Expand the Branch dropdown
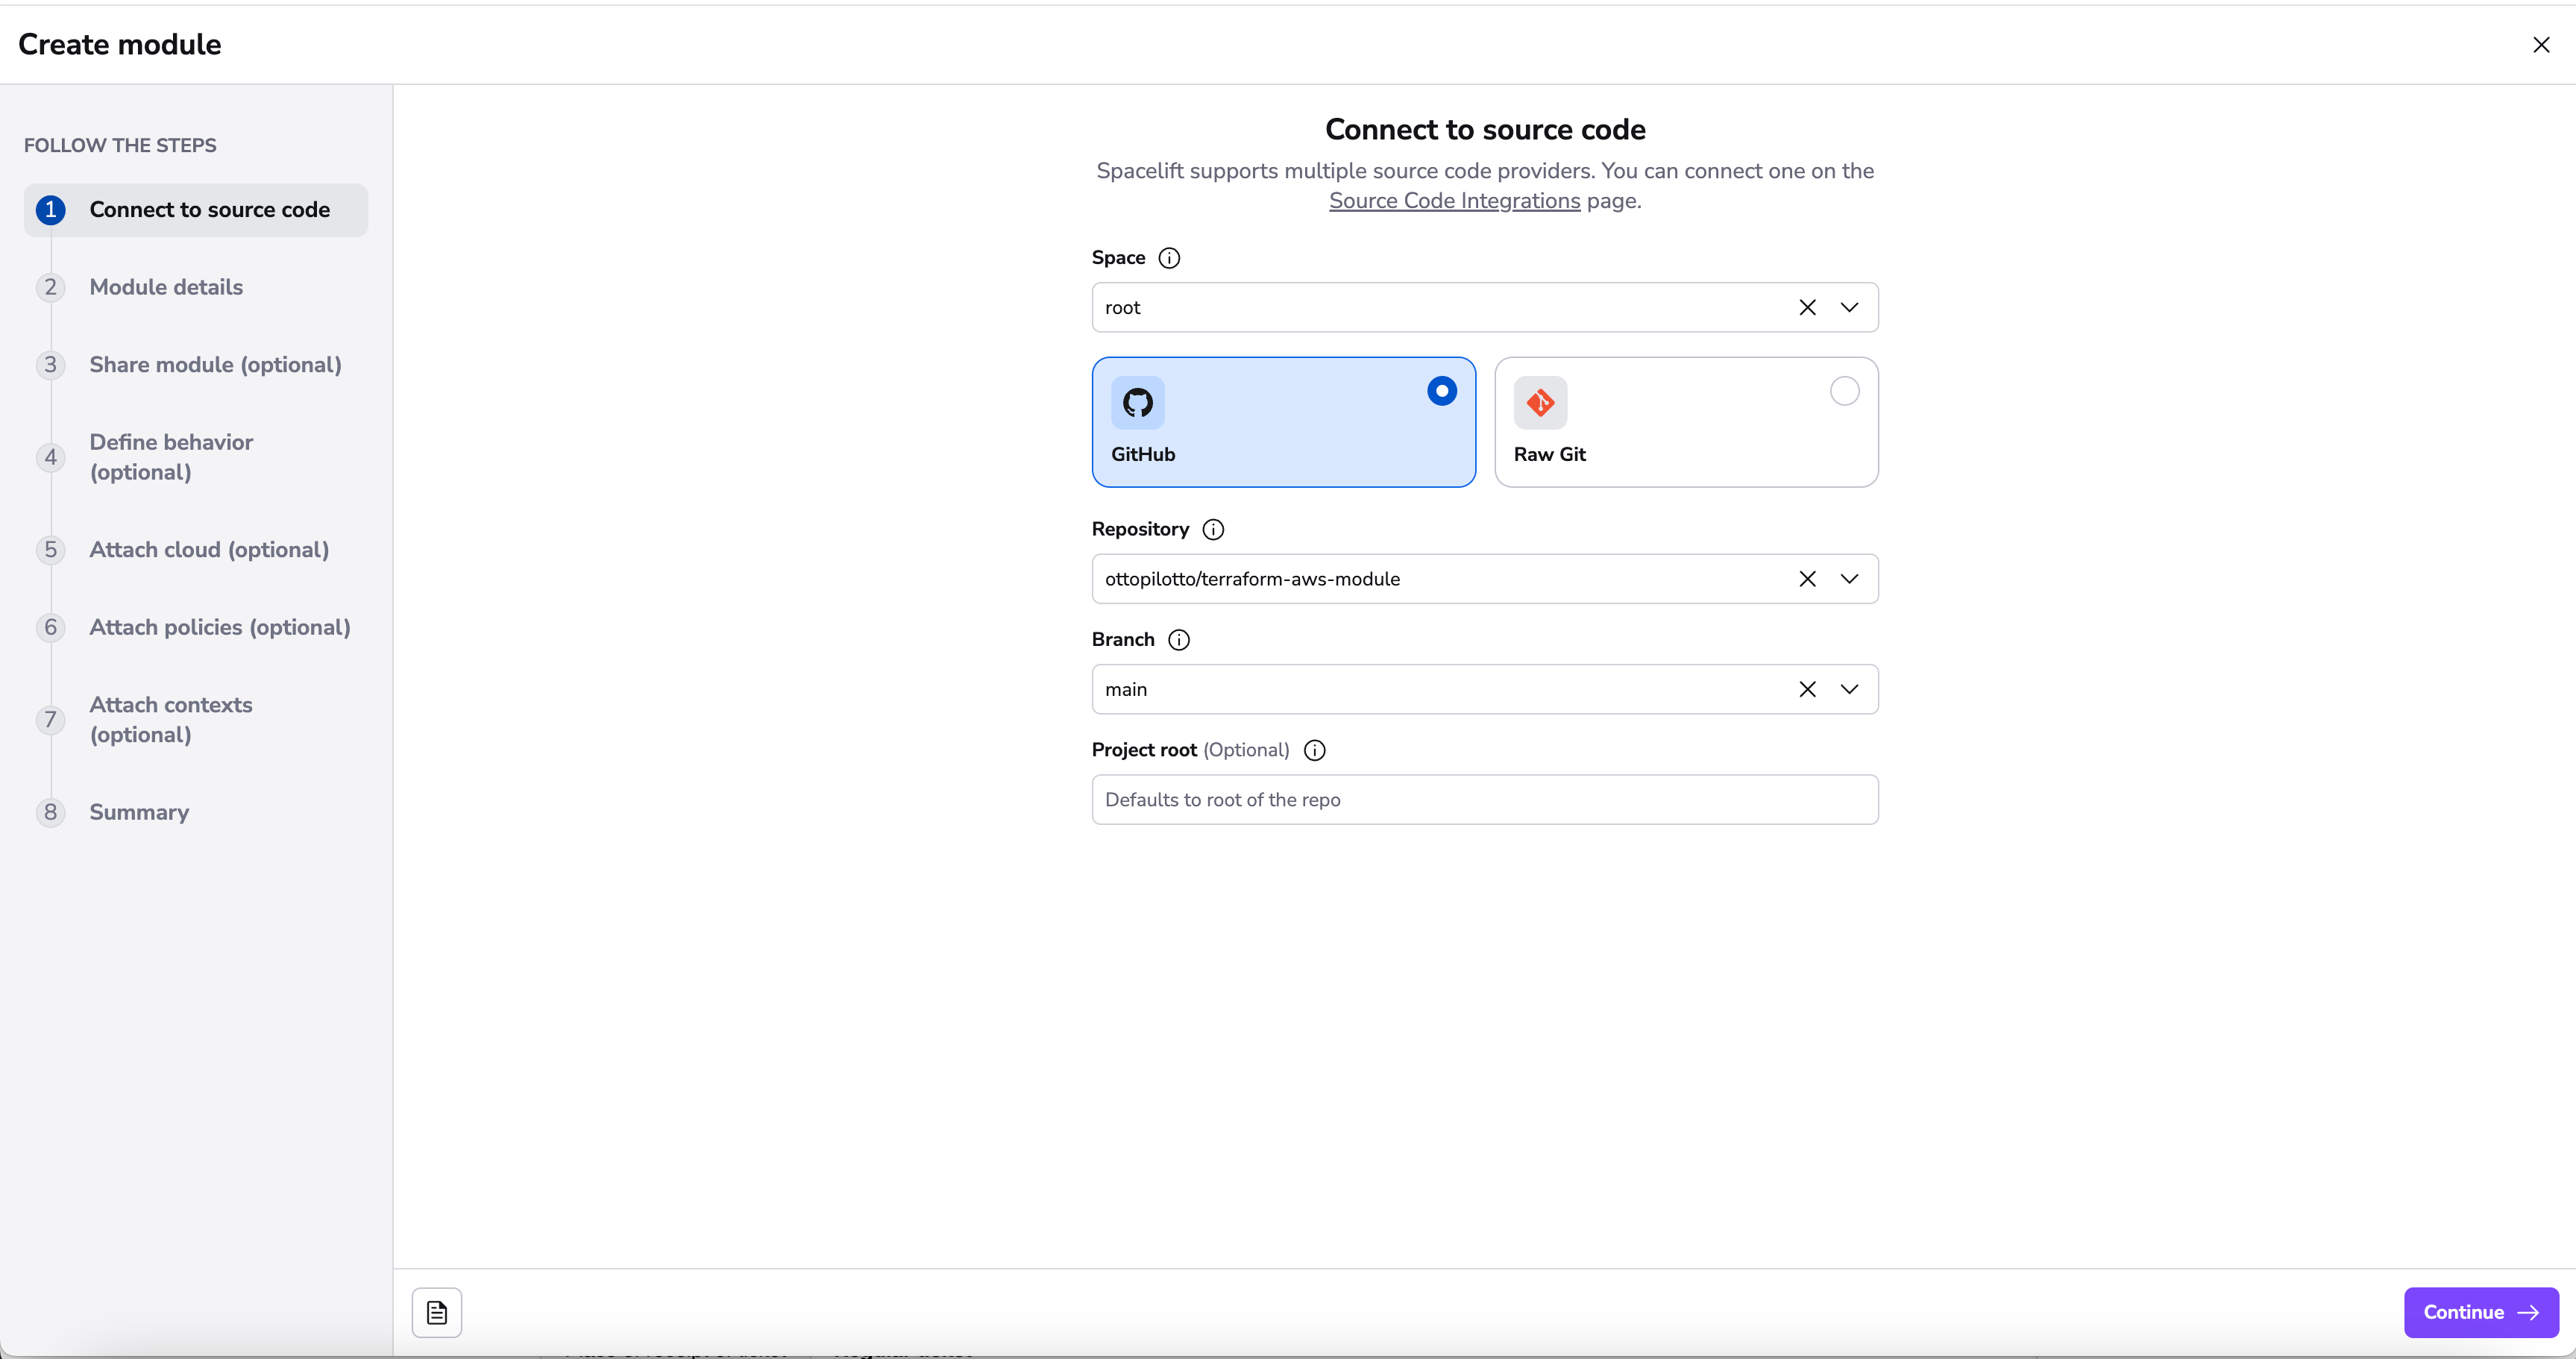Screen dimensions: 2576x1359 (x=1849, y=689)
